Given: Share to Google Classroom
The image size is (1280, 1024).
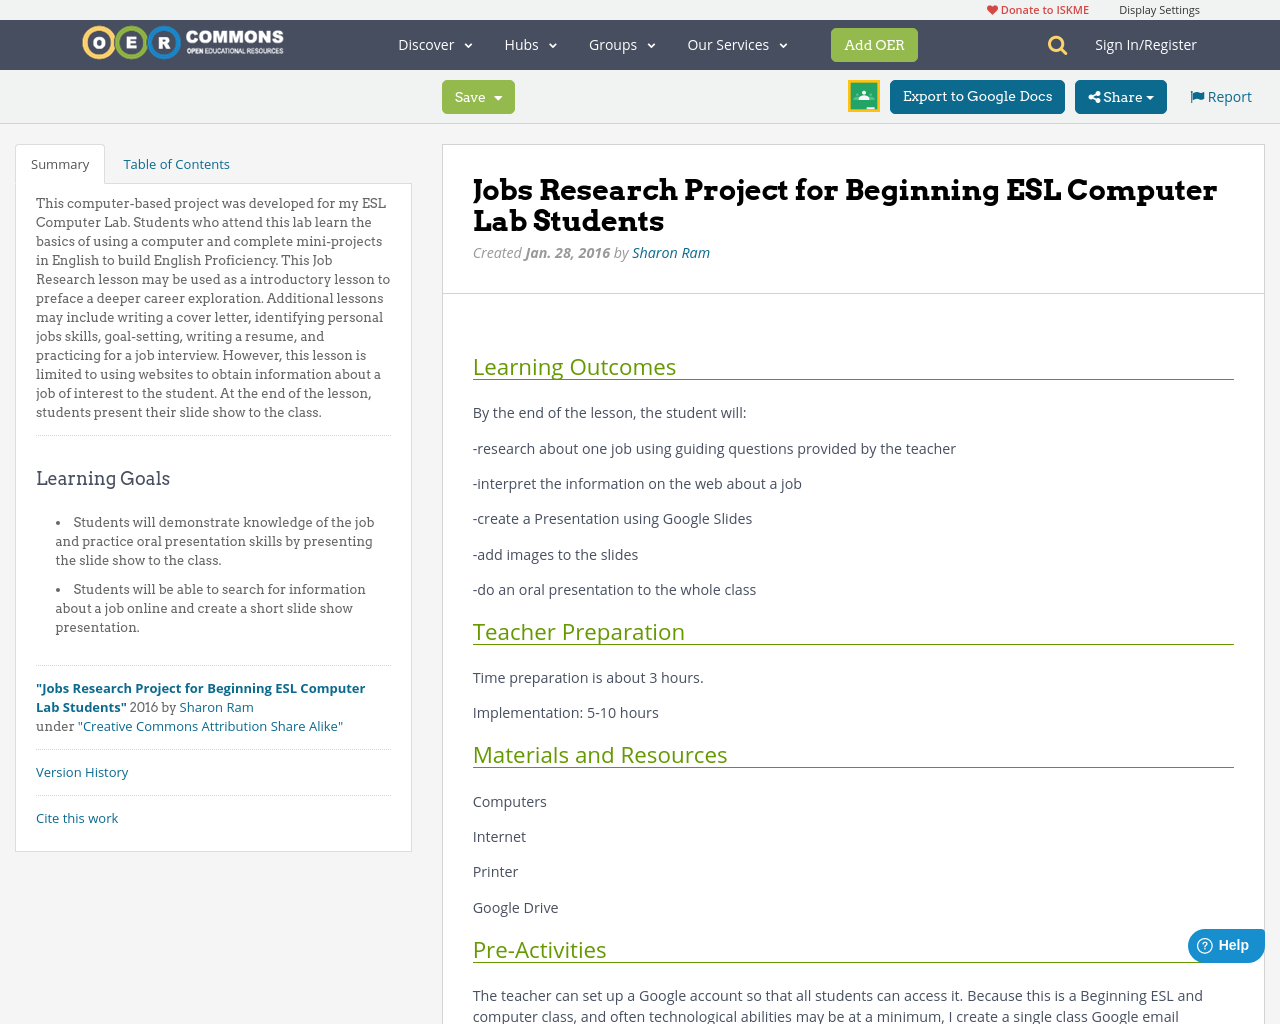Looking at the screenshot, I should (x=863, y=95).
